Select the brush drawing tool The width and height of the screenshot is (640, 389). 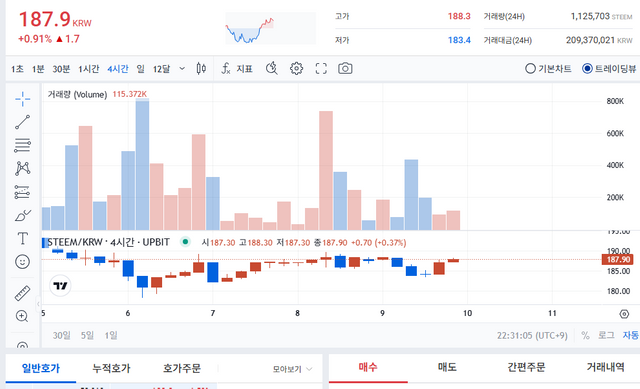tap(22, 216)
